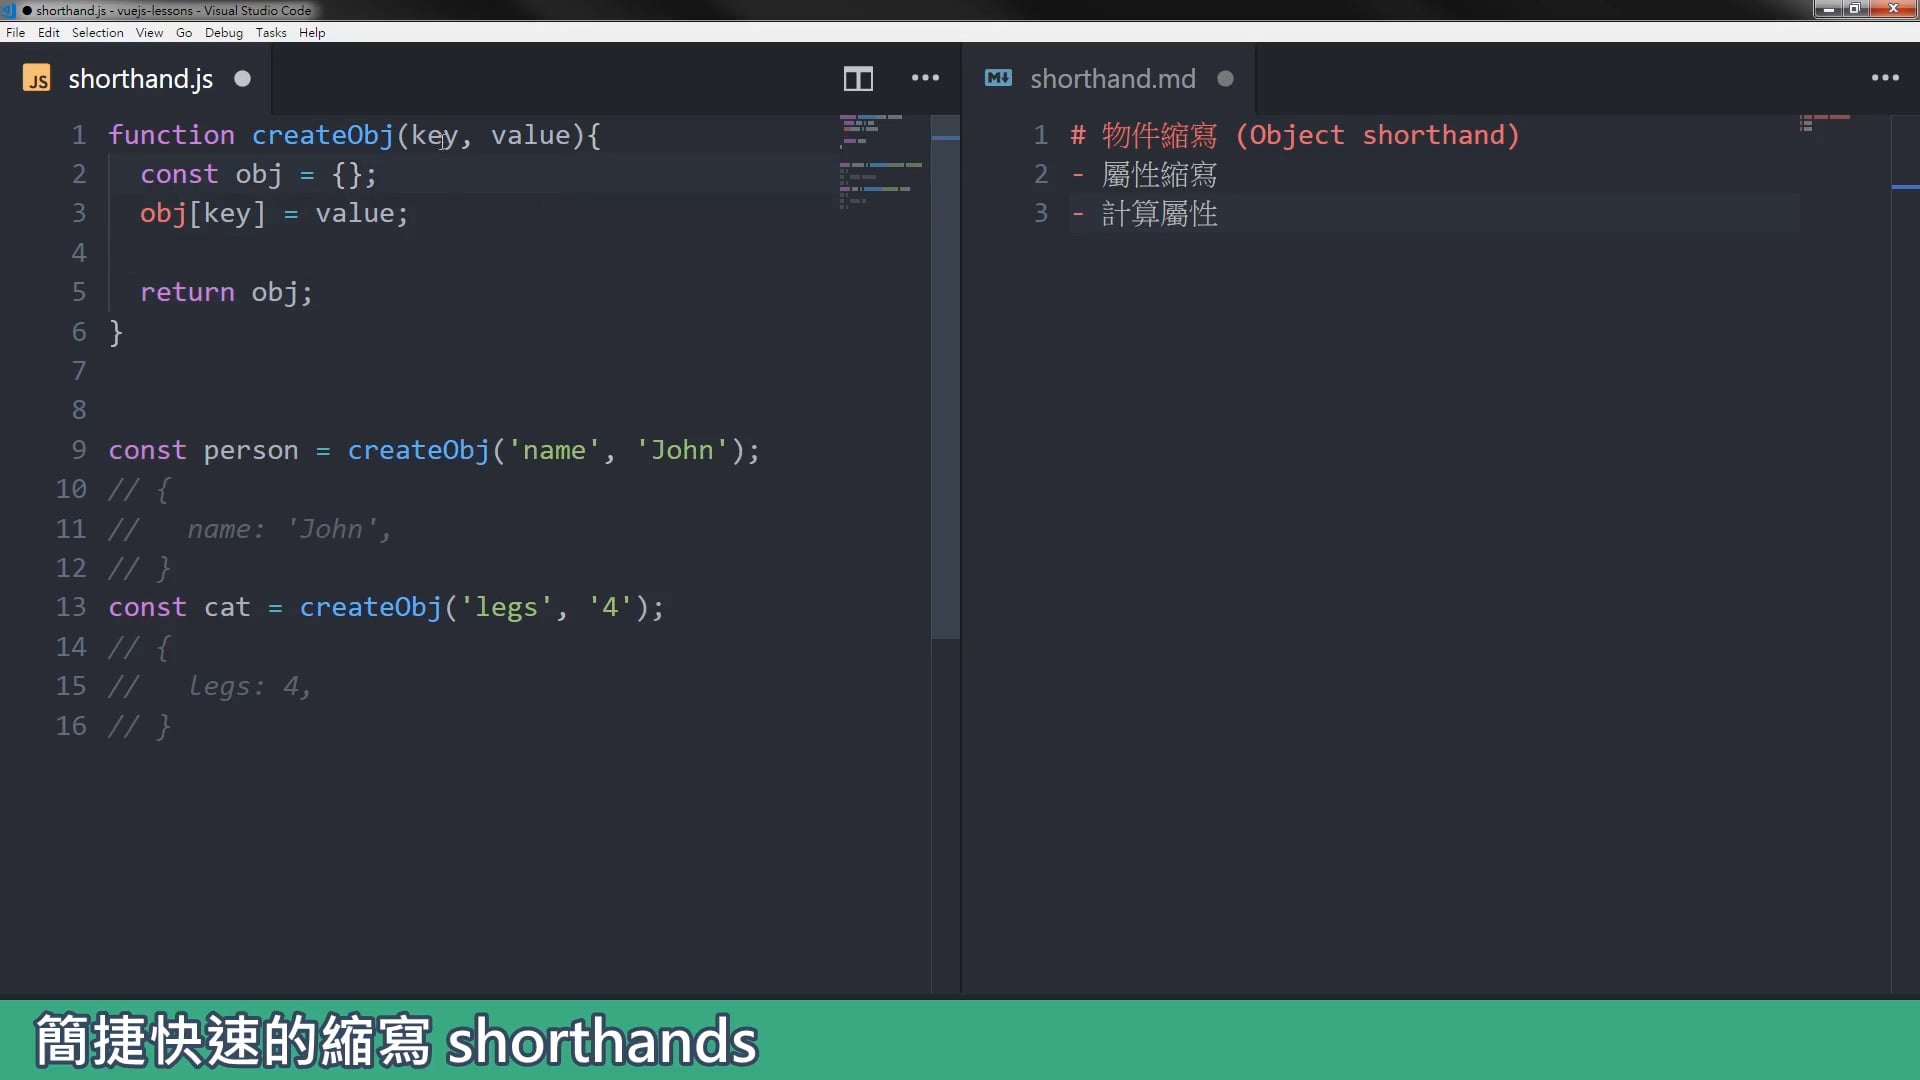
Task: Switch to the shorthand.md tab
Action: coord(1112,78)
